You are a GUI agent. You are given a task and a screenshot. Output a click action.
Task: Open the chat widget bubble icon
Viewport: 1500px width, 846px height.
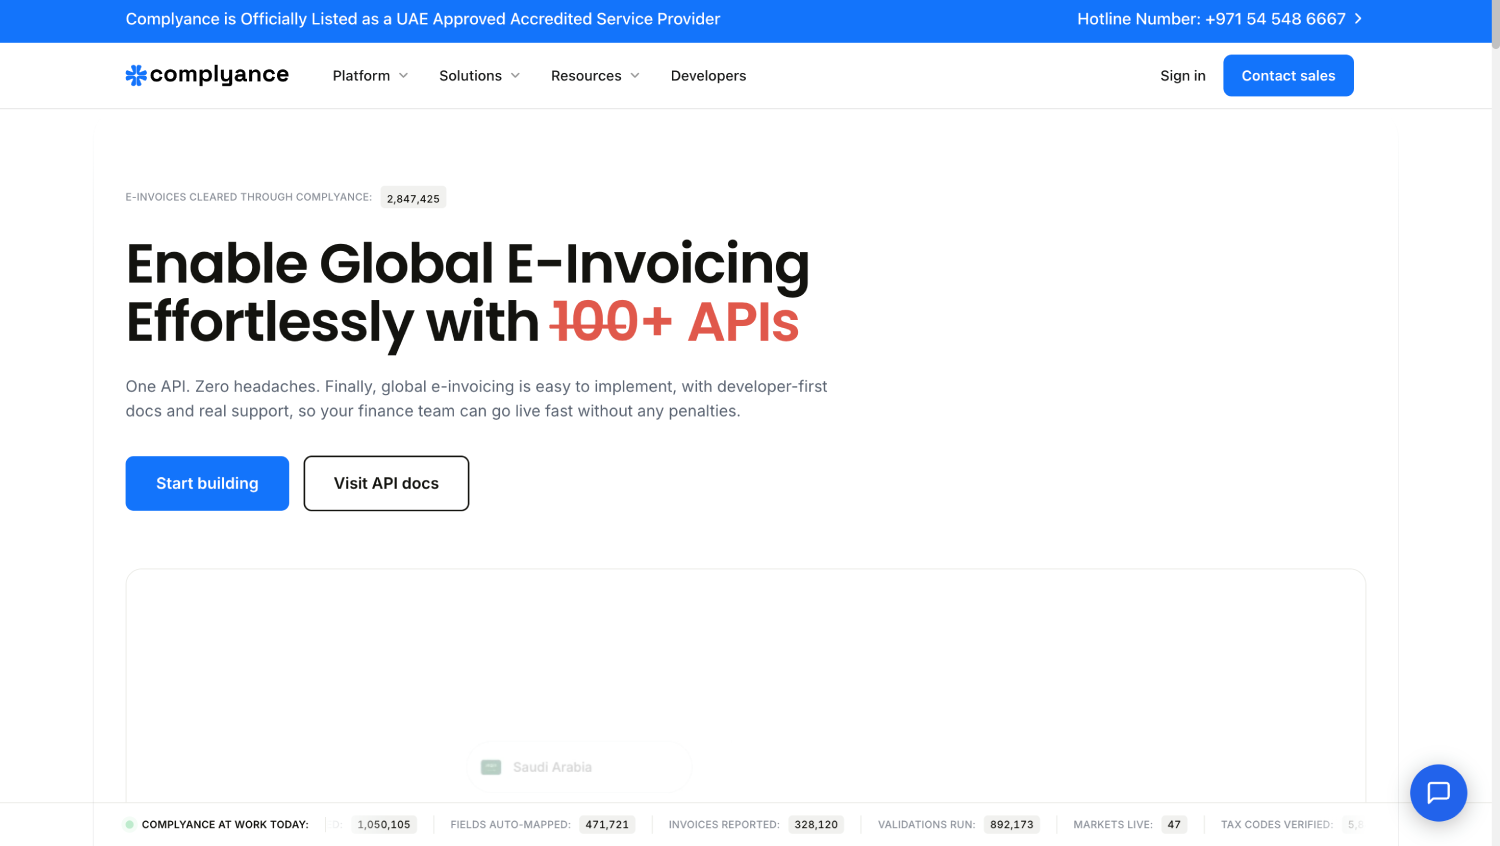[x=1438, y=793]
